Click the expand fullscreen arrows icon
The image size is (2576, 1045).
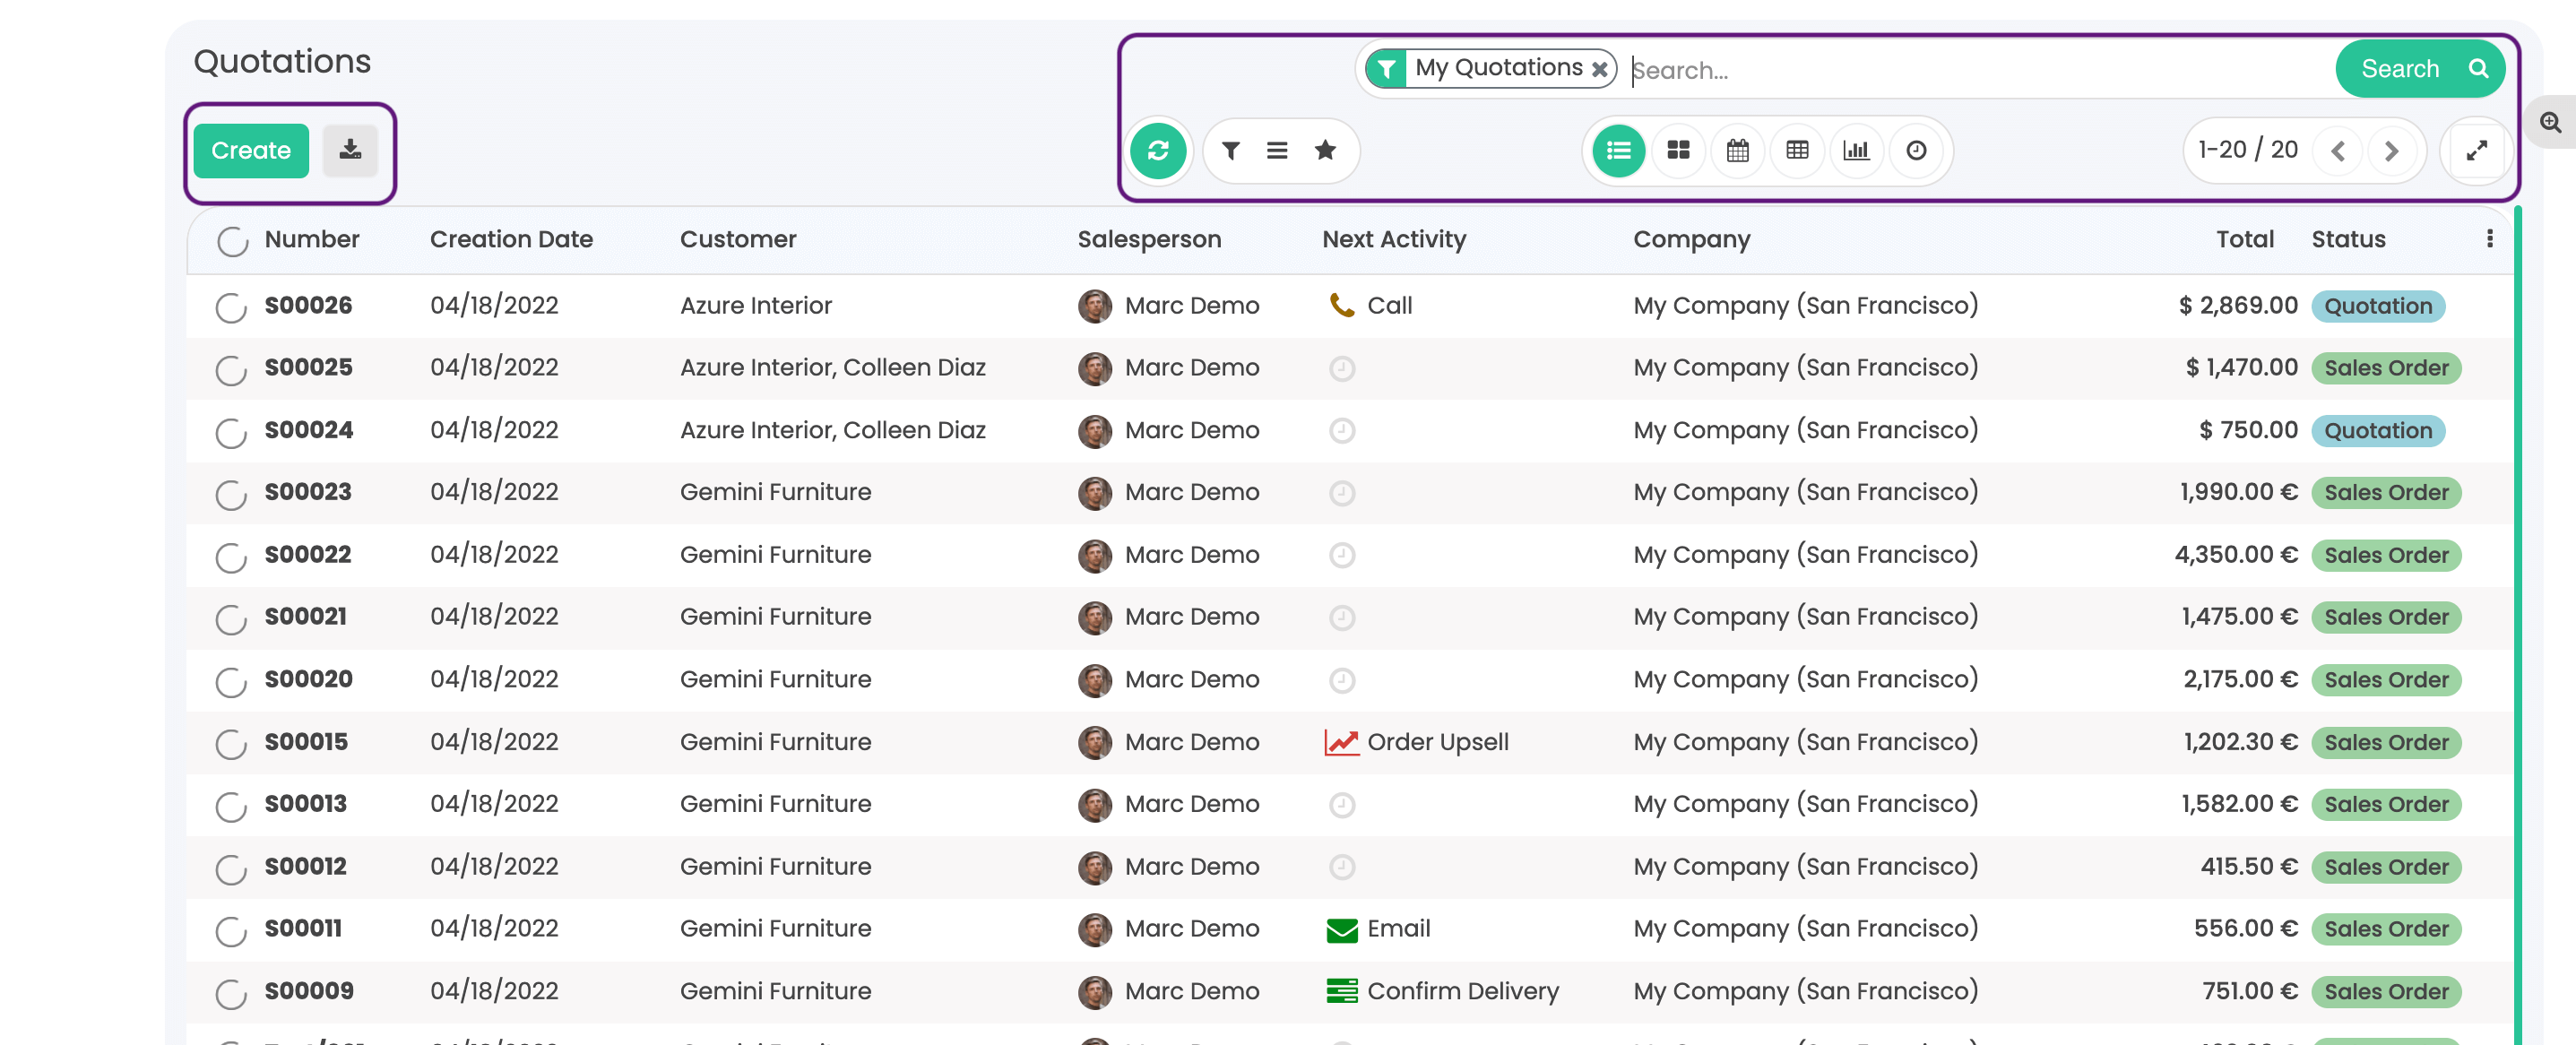click(x=2476, y=151)
